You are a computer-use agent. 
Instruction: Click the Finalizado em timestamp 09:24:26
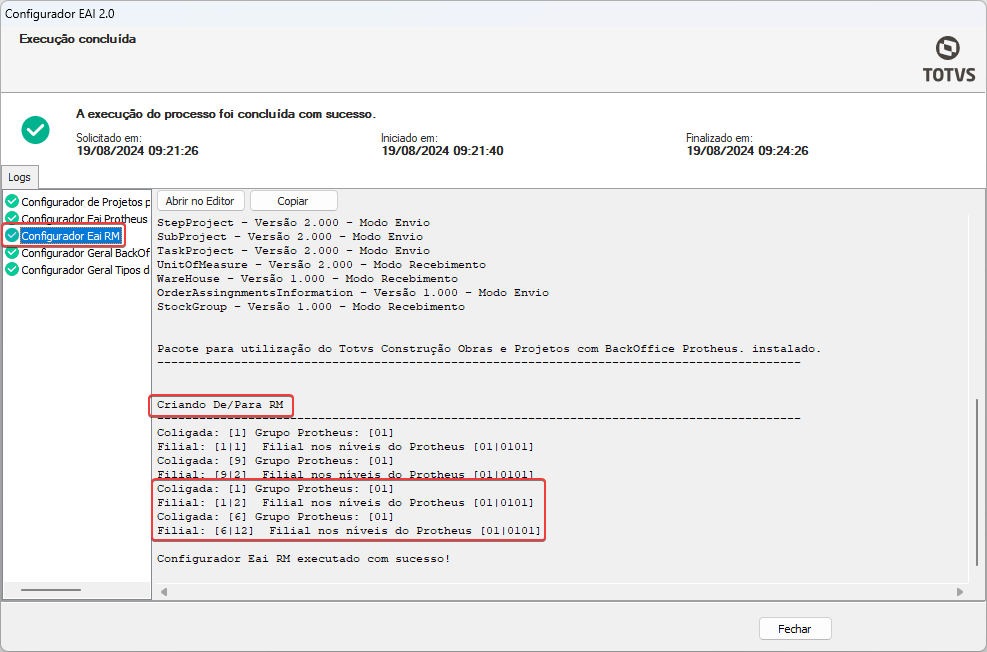click(x=747, y=151)
